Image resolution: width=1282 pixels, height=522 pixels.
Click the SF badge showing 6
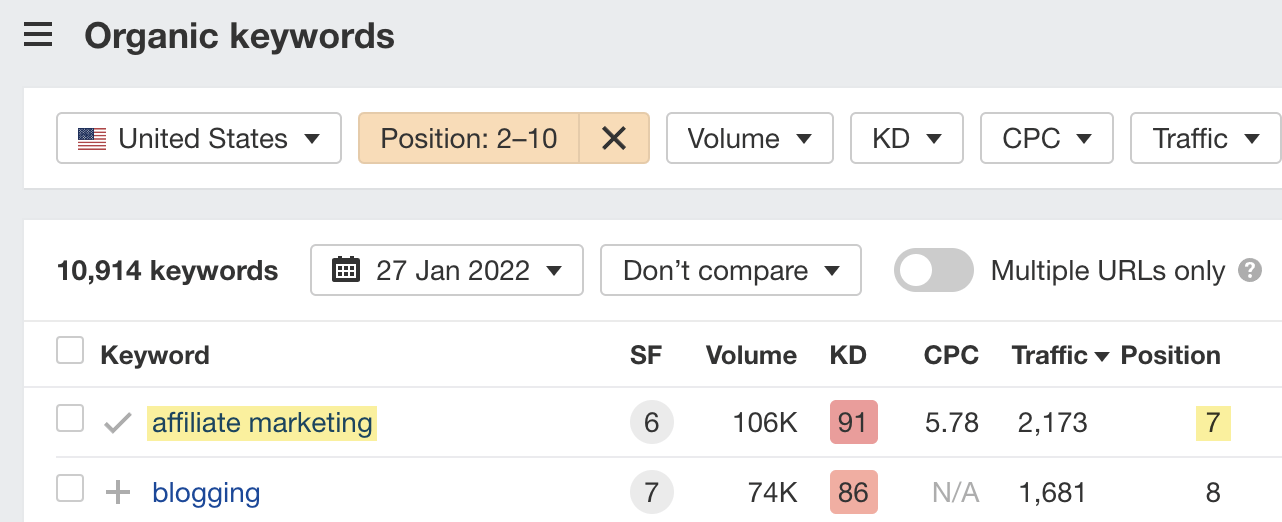pyautogui.click(x=652, y=423)
